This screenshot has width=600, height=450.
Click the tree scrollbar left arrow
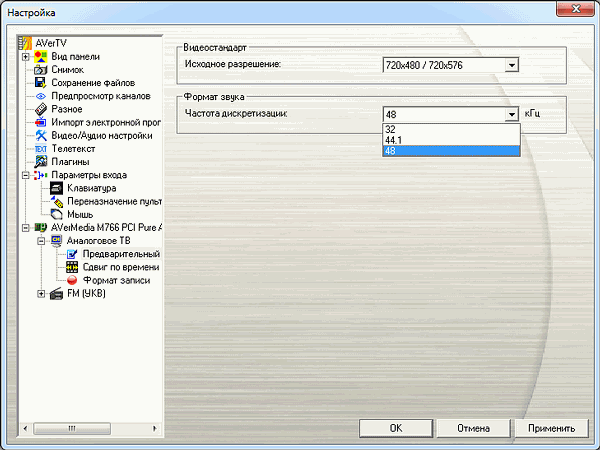pyautogui.click(x=25, y=429)
